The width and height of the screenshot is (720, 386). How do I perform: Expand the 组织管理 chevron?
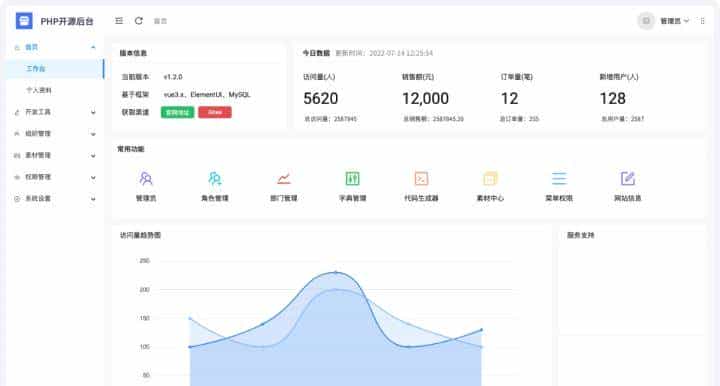[93, 134]
